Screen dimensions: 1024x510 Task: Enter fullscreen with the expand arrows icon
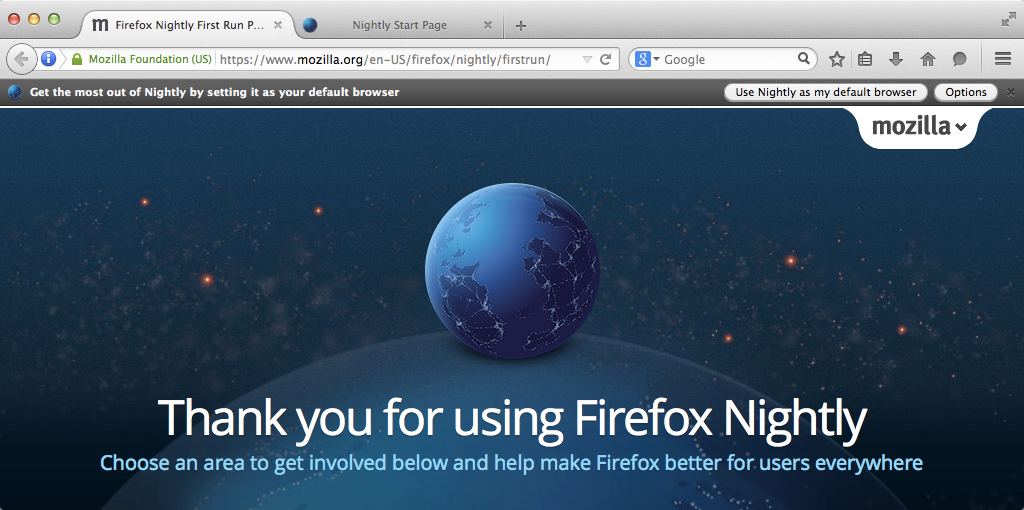(x=1009, y=20)
